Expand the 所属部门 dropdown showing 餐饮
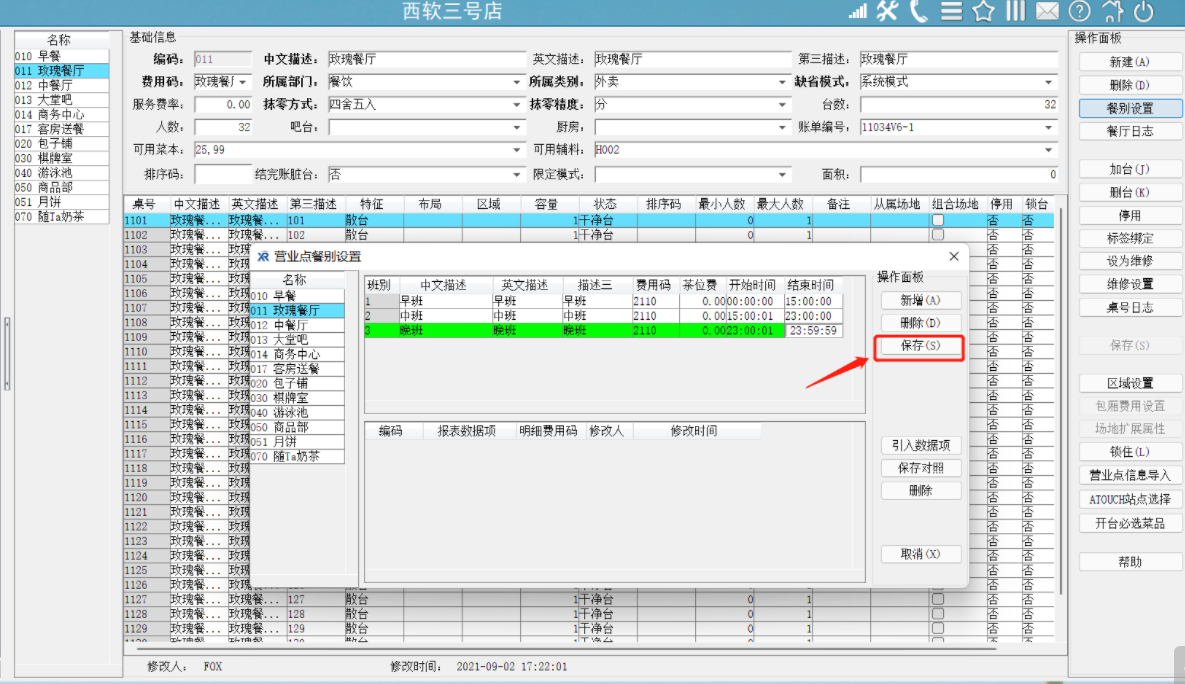1185x684 pixels. click(516, 82)
